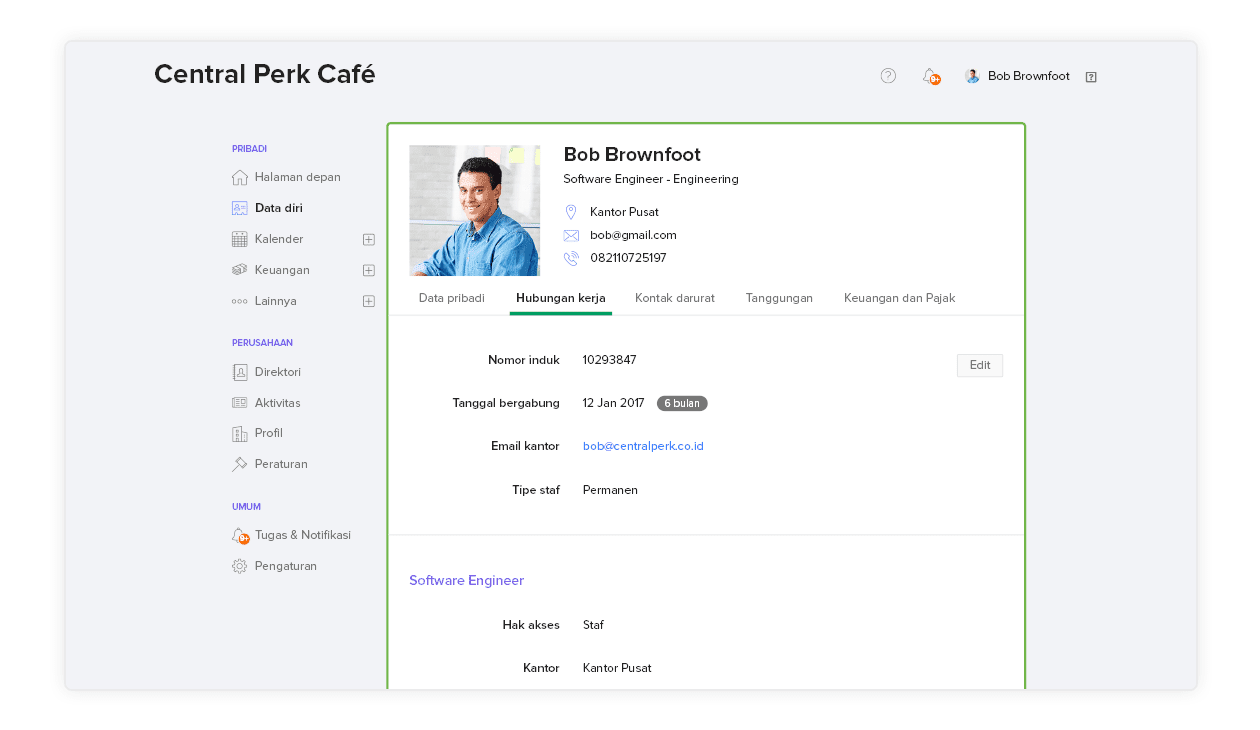Open the Lainnya sidebar item
This screenshot has height=730, width=1260.
[276, 301]
